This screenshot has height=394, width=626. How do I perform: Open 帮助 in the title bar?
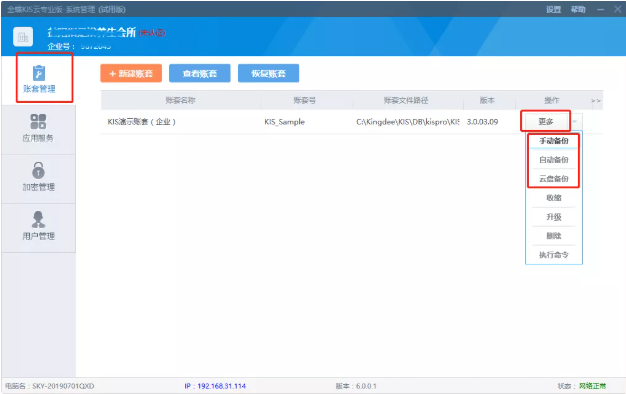(578, 9)
